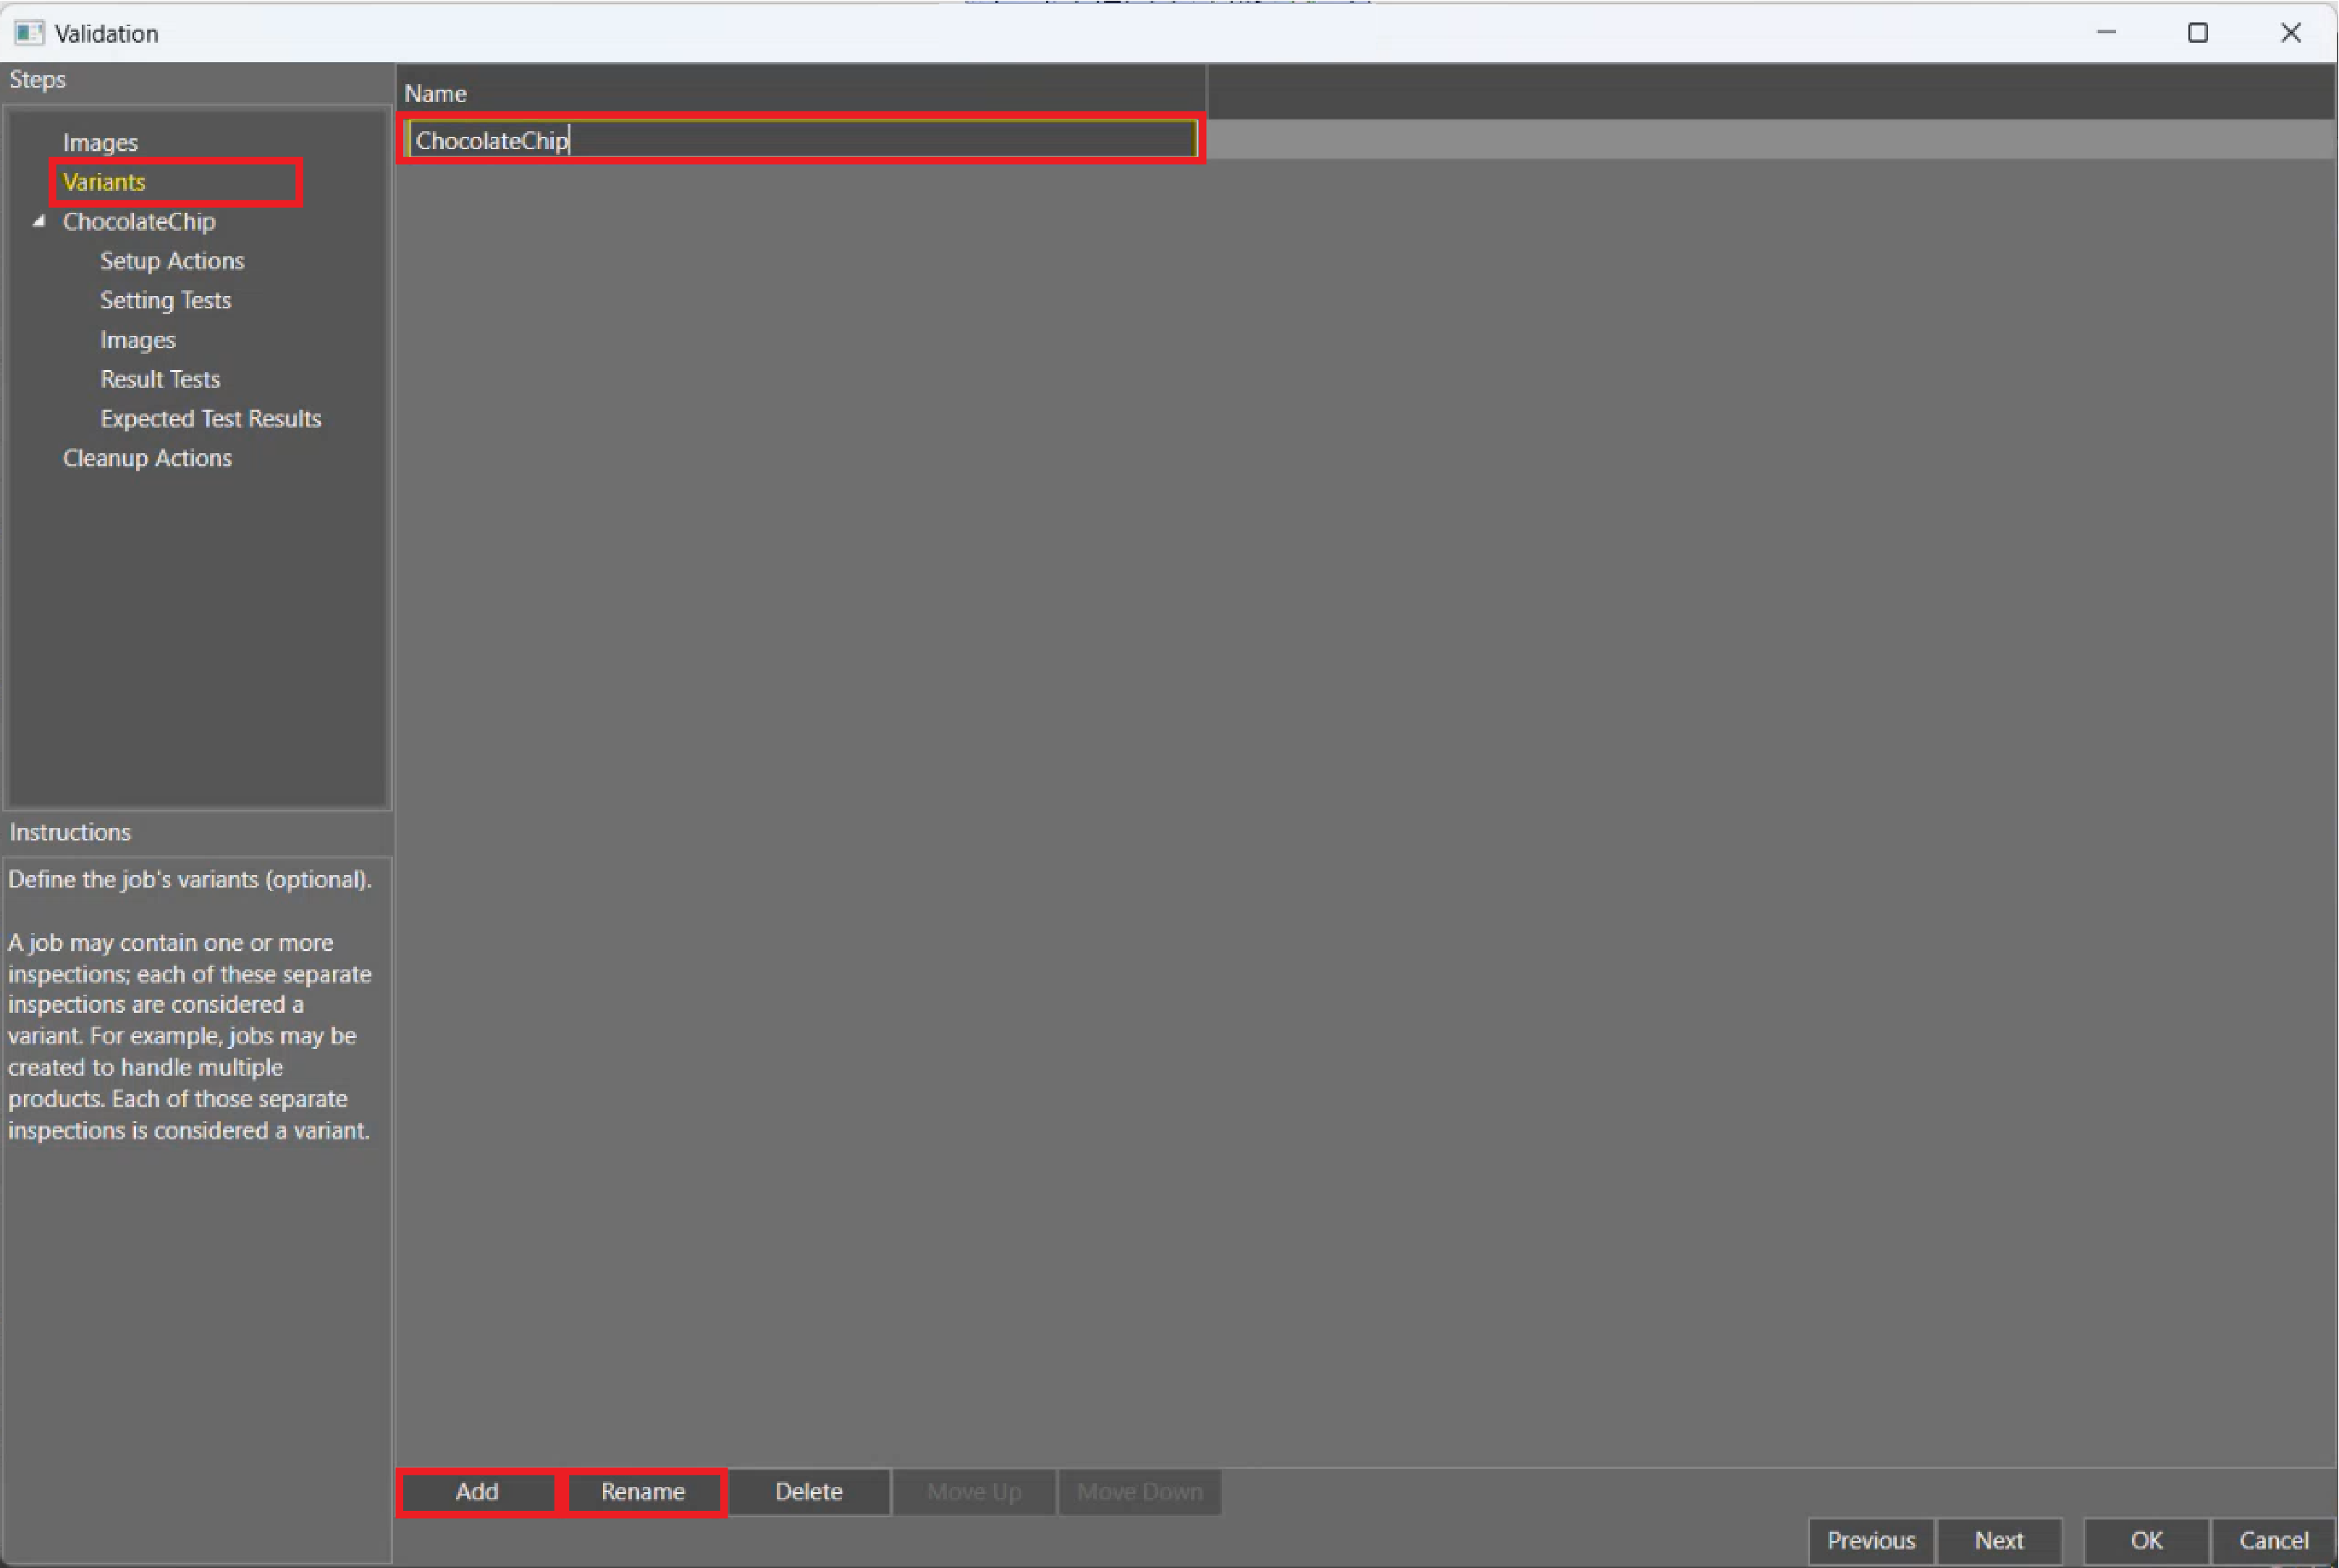Open the top-level Images step
The height and width of the screenshot is (1568, 2339).
click(x=100, y=142)
